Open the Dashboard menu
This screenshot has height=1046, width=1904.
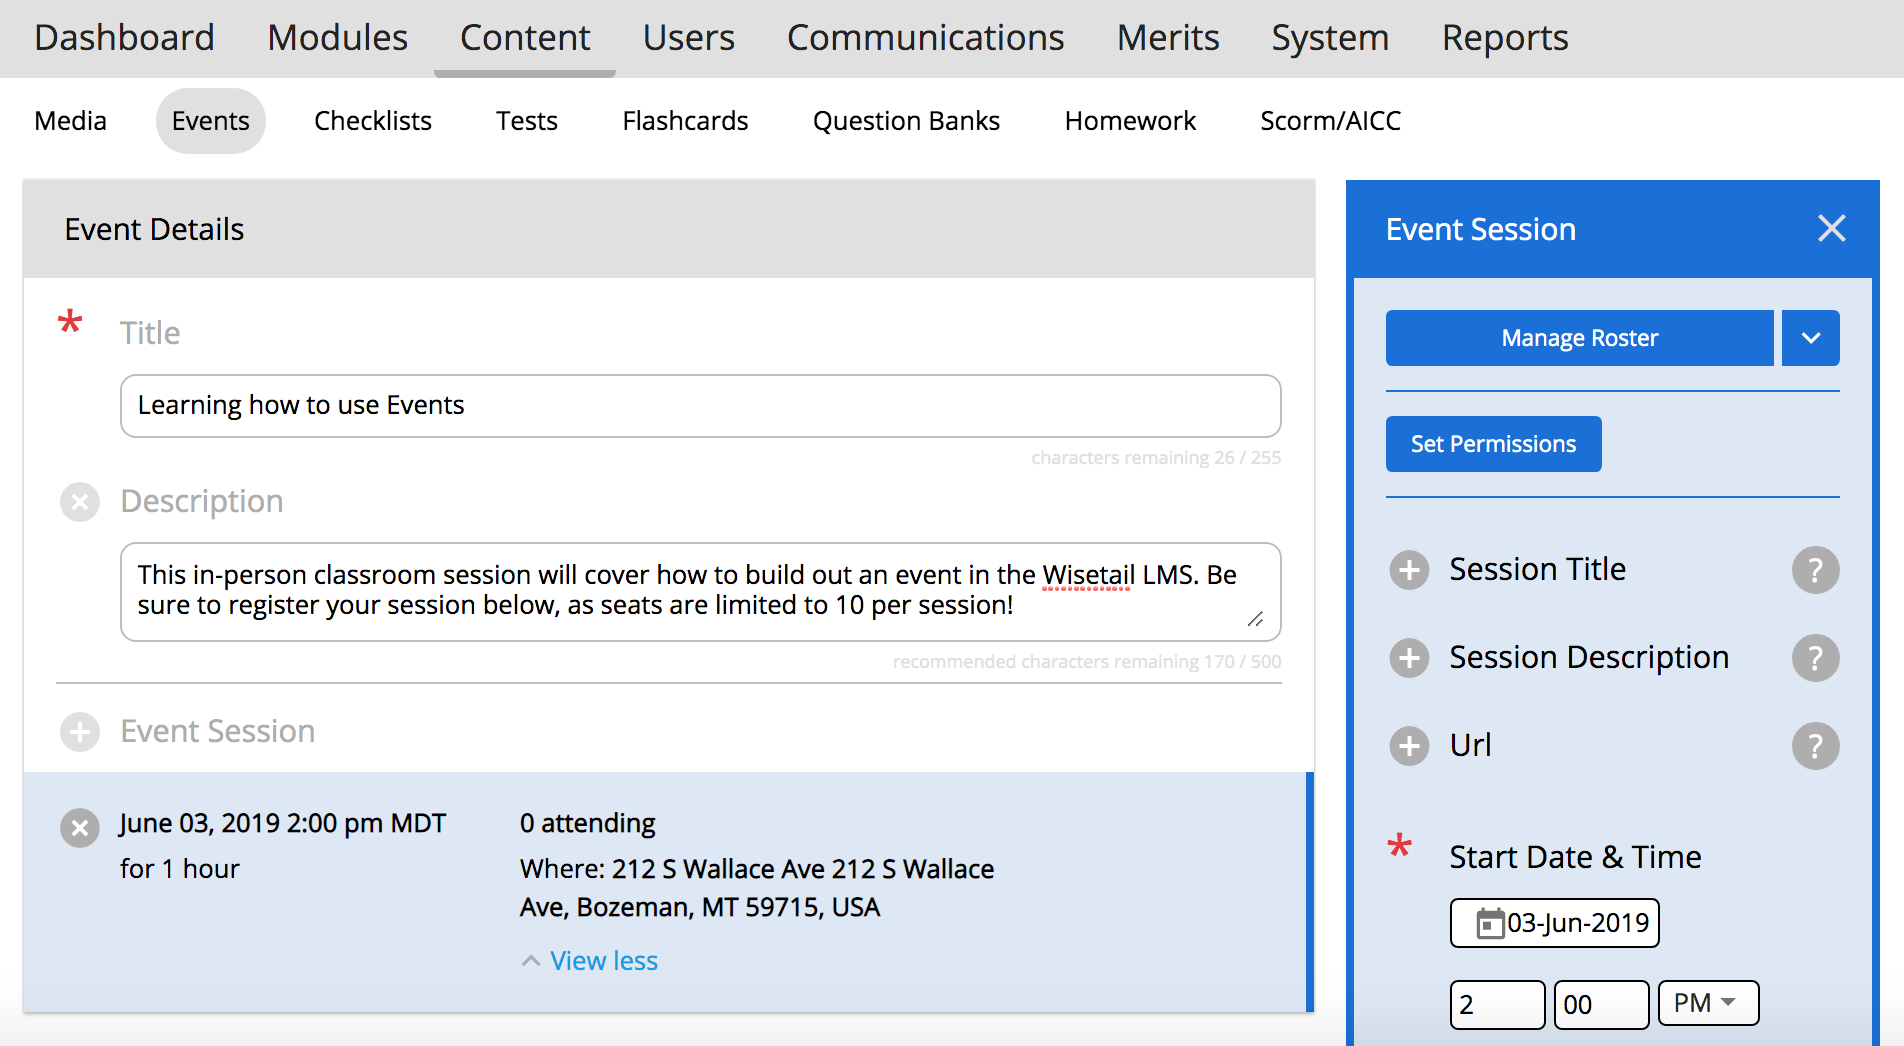click(x=124, y=38)
